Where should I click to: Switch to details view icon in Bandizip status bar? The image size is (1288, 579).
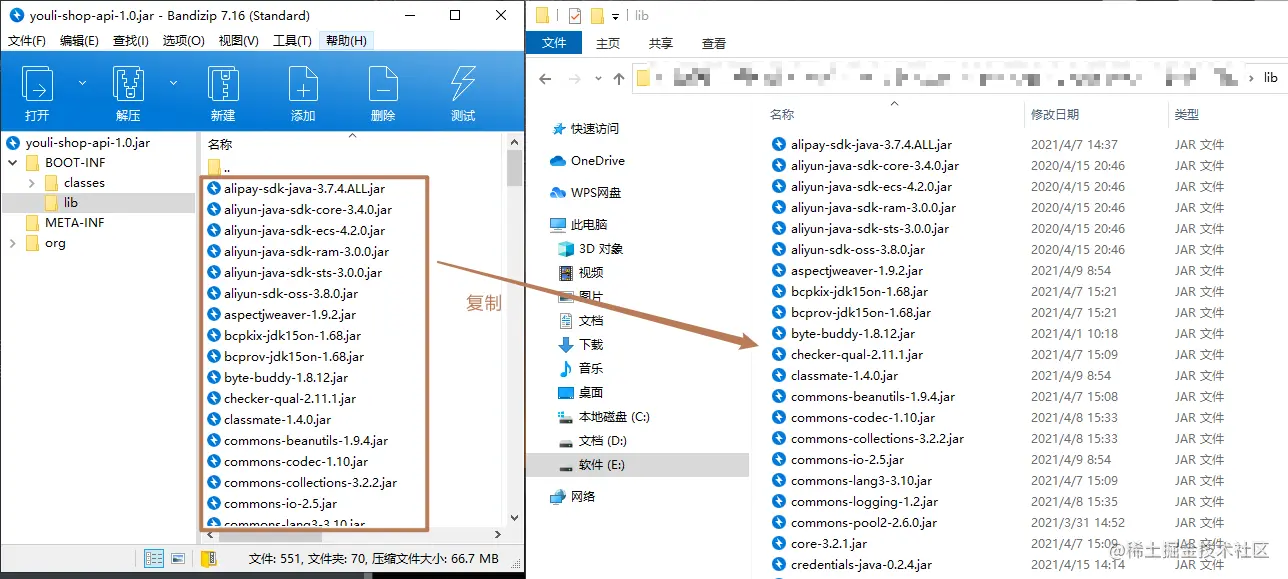point(154,559)
